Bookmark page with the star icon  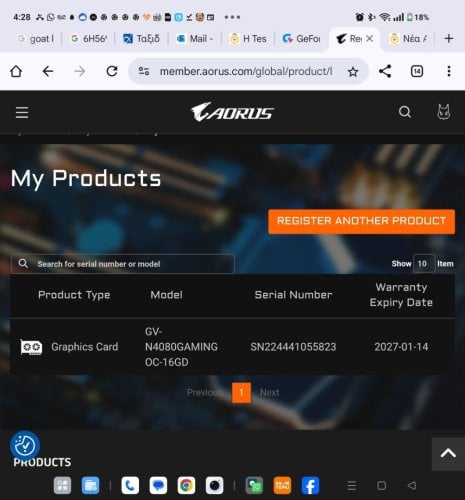tap(353, 71)
